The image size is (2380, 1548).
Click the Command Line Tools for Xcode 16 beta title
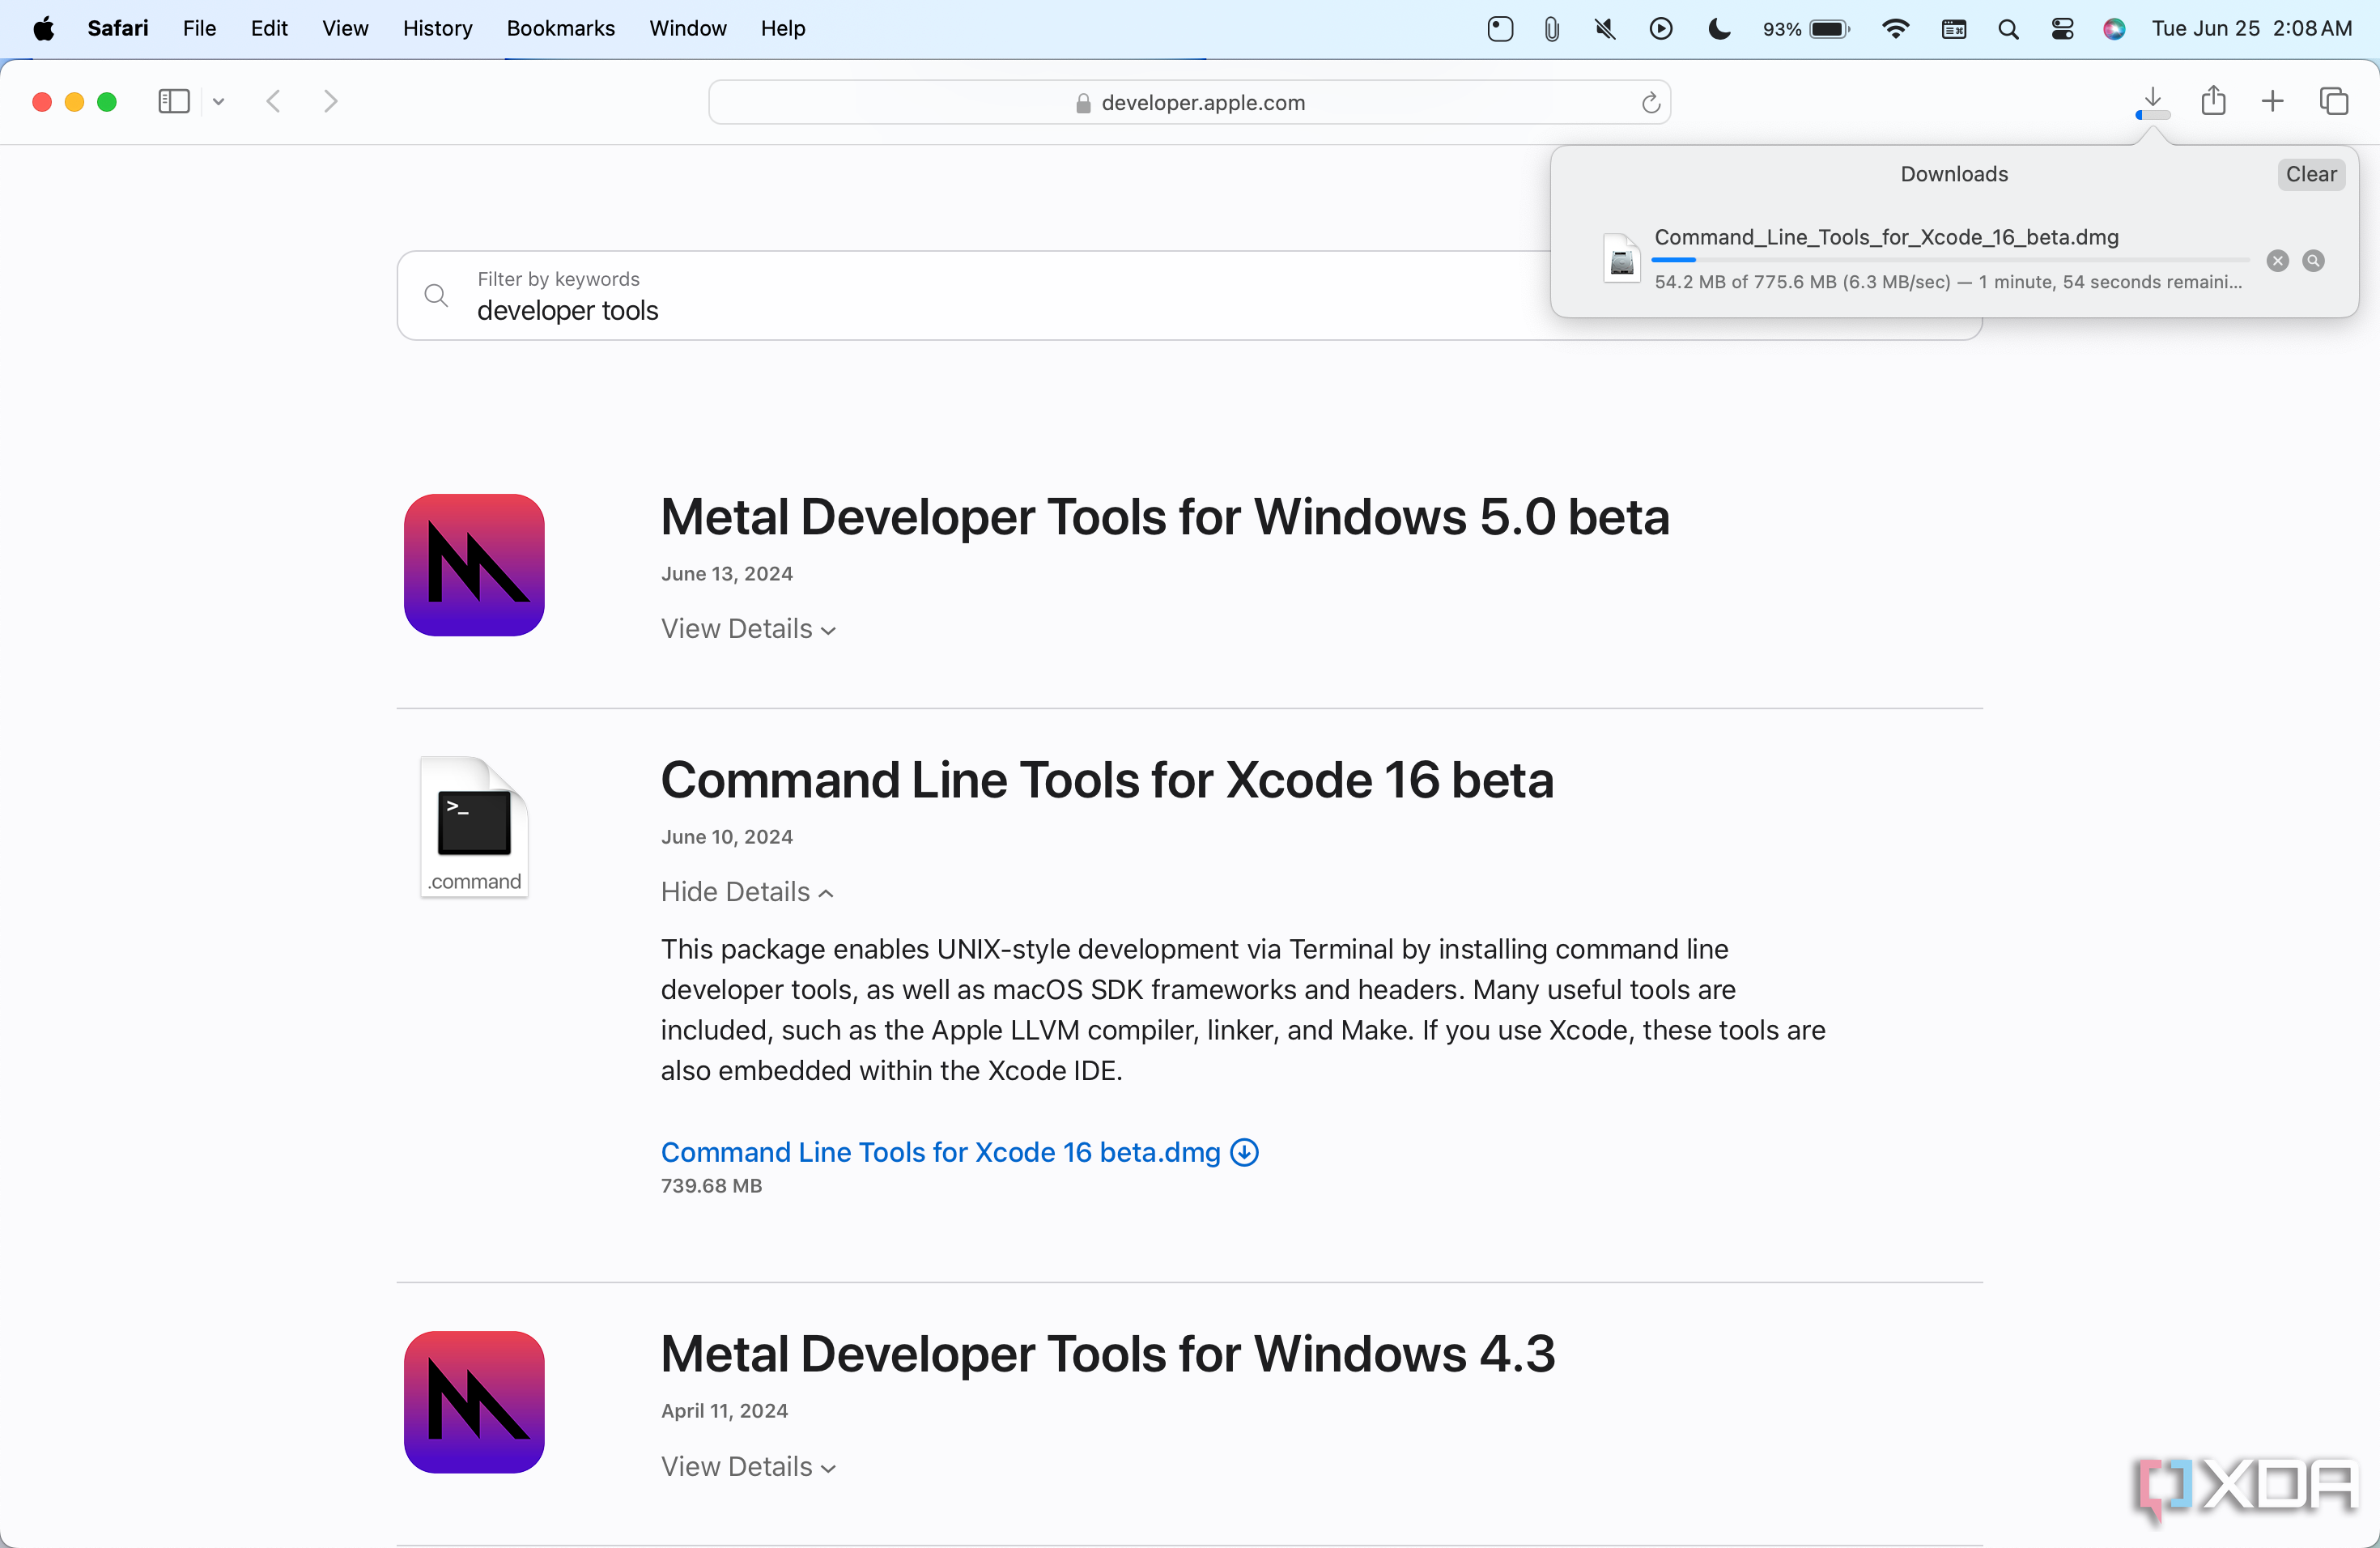tap(1107, 779)
